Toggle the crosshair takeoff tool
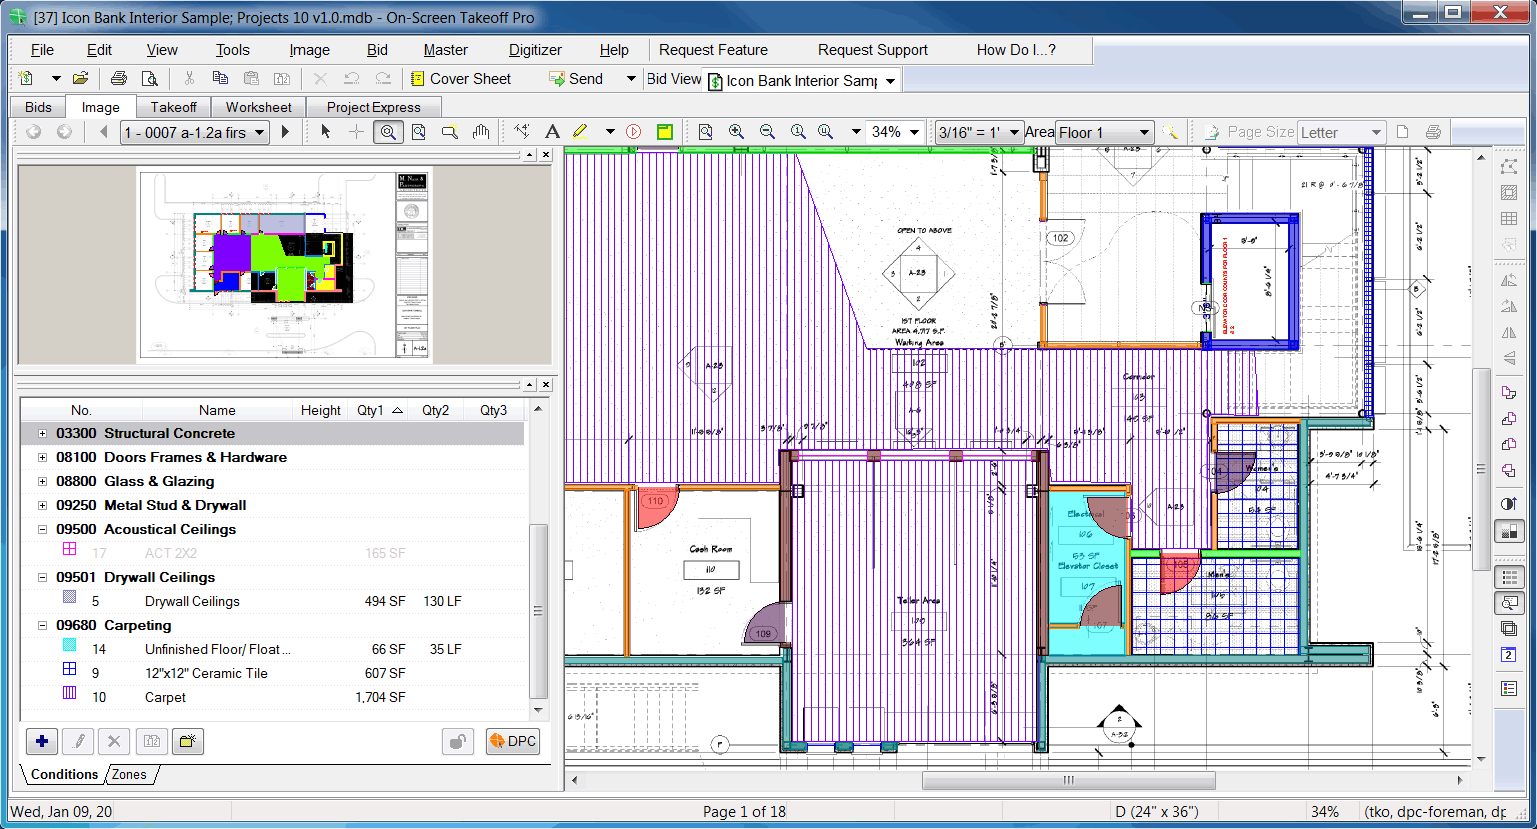1537x829 pixels. point(356,132)
